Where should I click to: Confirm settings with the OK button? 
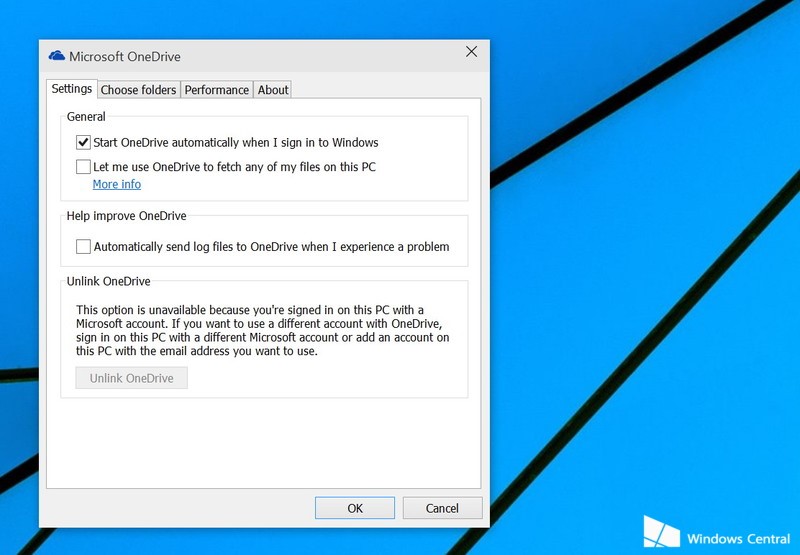(355, 508)
